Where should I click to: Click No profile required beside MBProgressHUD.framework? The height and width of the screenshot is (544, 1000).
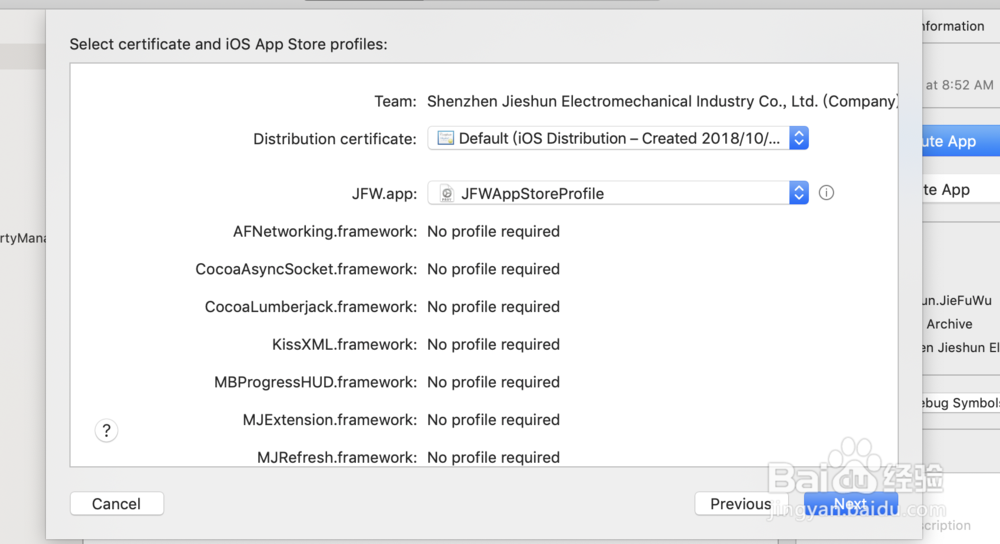pyautogui.click(x=493, y=382)
